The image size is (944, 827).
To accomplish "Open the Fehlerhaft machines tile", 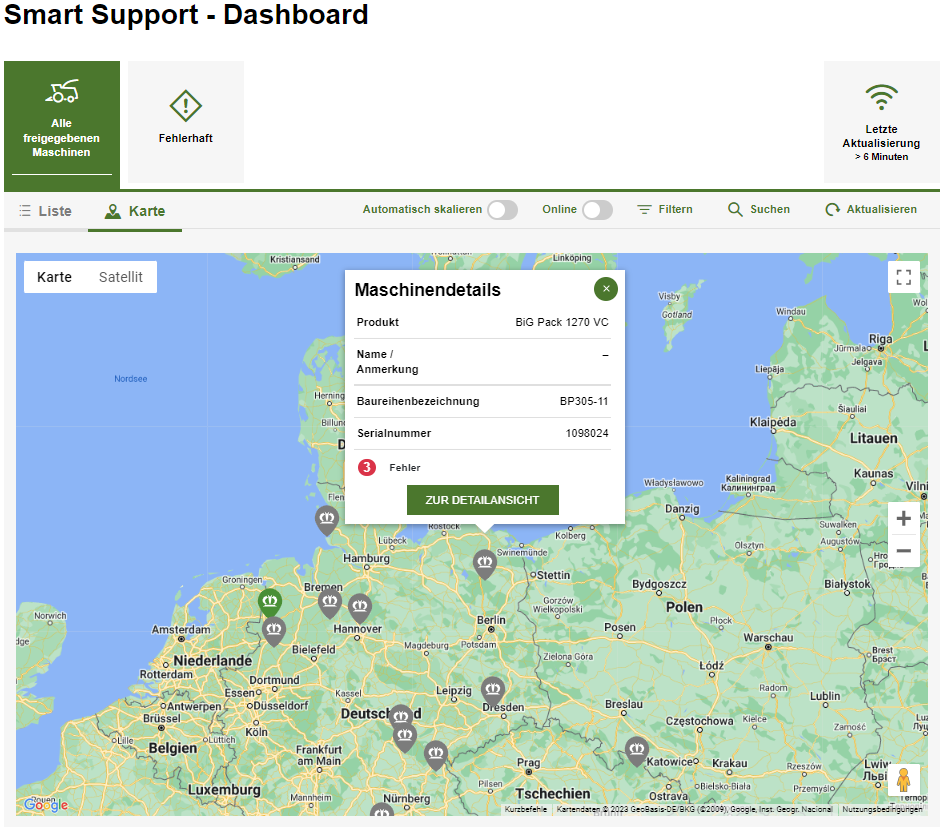I will (186, 122).
